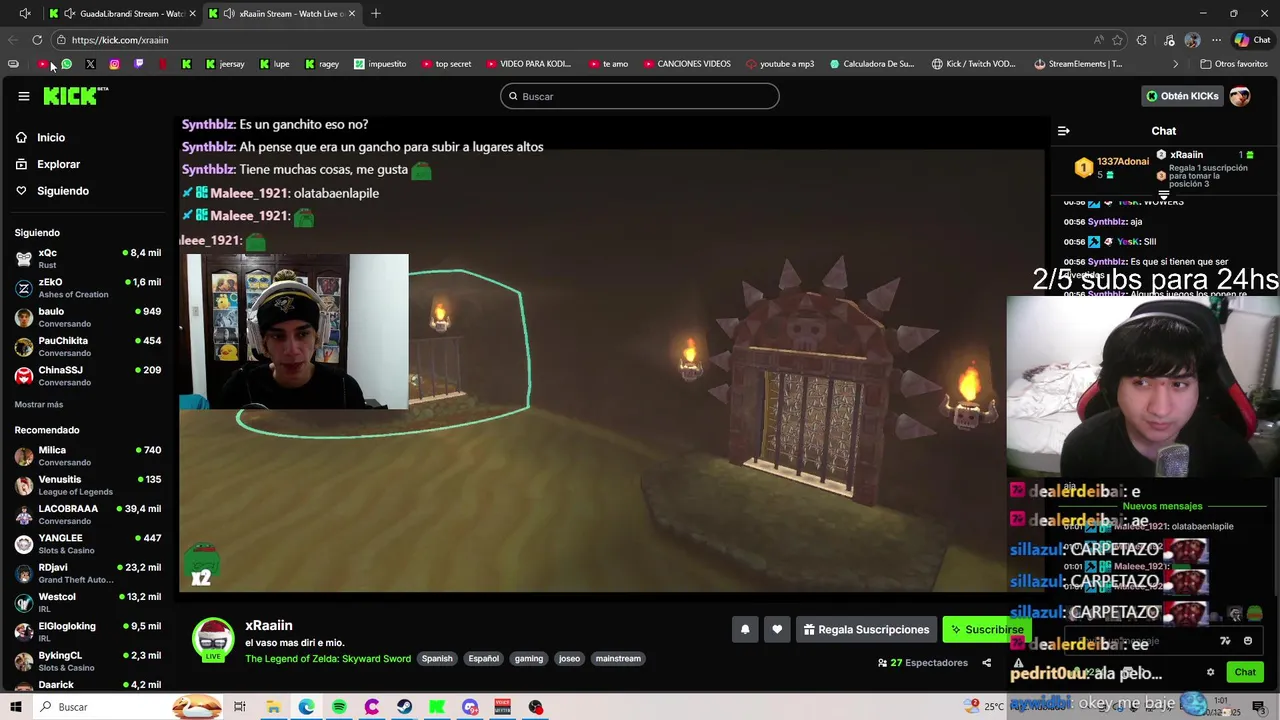Click the gaming tag
The image size is (1280, 720).
pyautogui.click(x=529, y=659)
